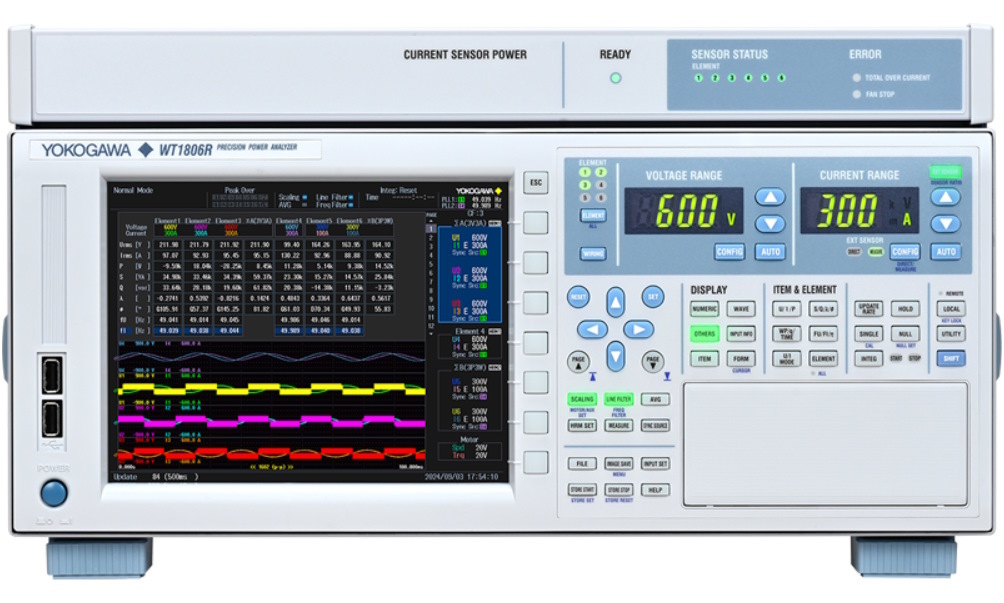Viewport: 1004px width, 603px height.
Task: Select the SYNC SOURCE key
Action: pyautogui.click(x=655, y=425)
